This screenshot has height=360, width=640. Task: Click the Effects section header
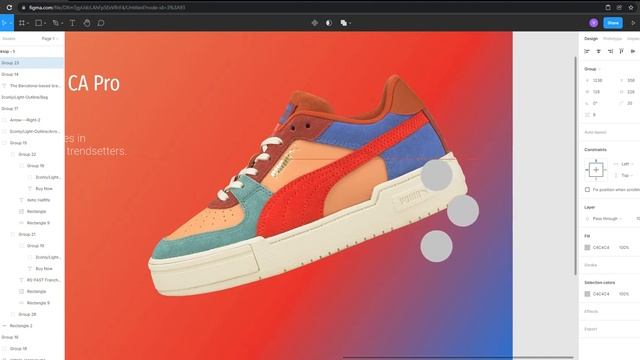coord(591,311)
